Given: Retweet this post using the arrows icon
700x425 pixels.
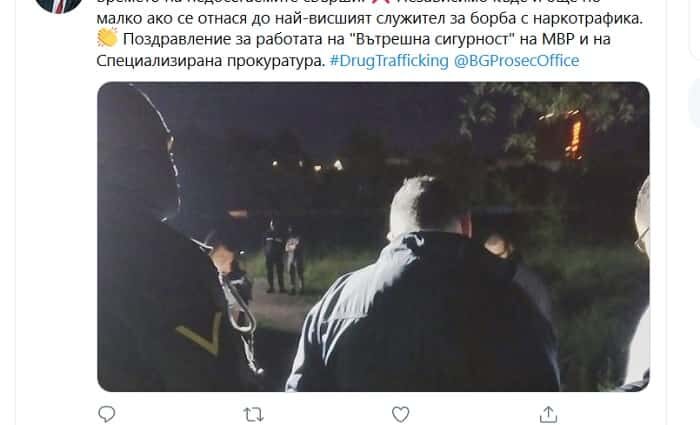Looking at the screenshot, I should pos(253,415).
